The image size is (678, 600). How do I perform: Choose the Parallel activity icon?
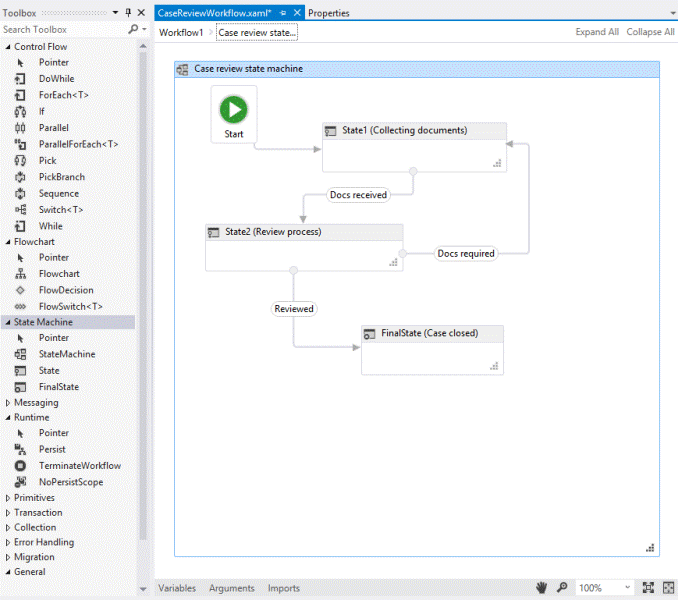coord(20,128)
